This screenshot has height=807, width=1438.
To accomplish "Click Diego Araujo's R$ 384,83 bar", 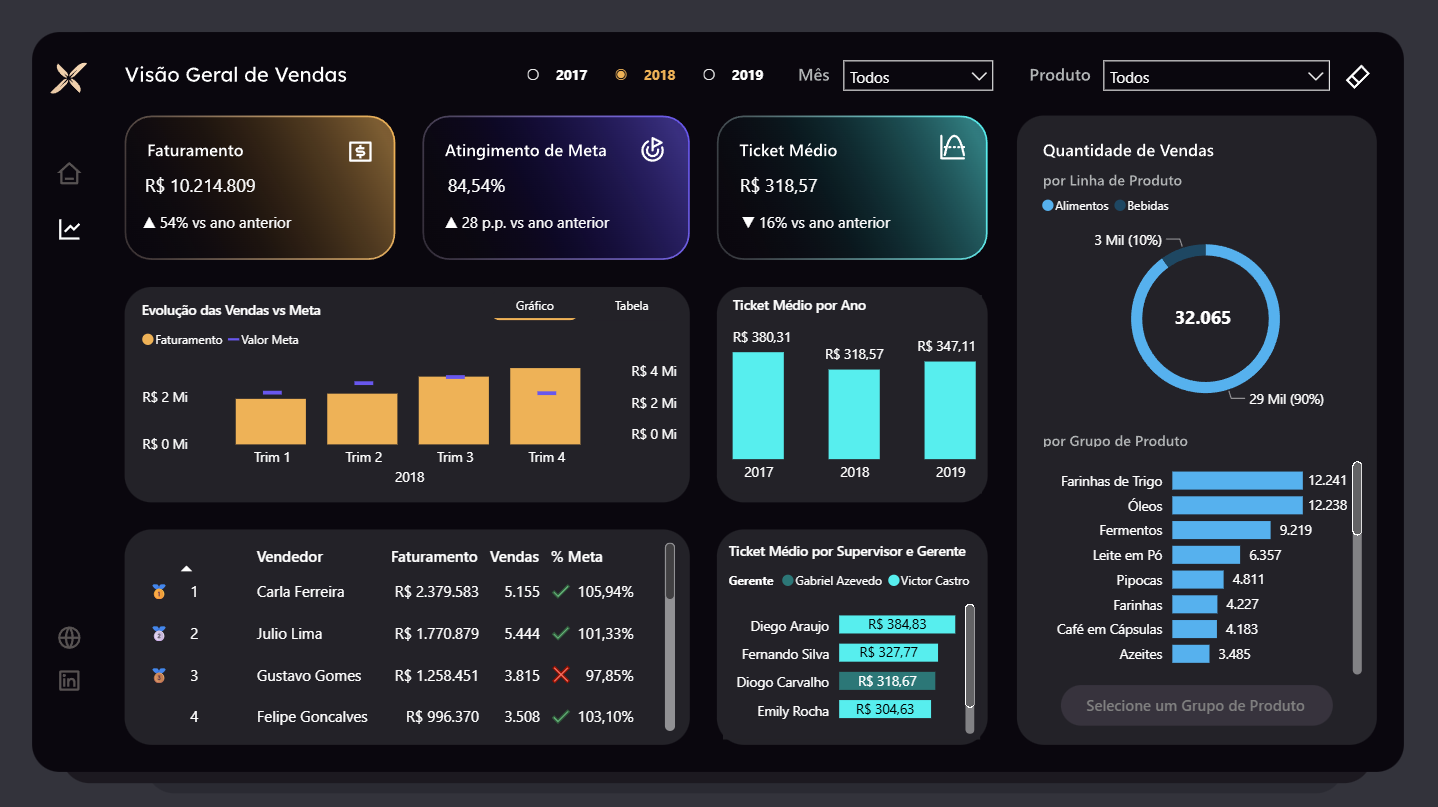I will point(897,625).
